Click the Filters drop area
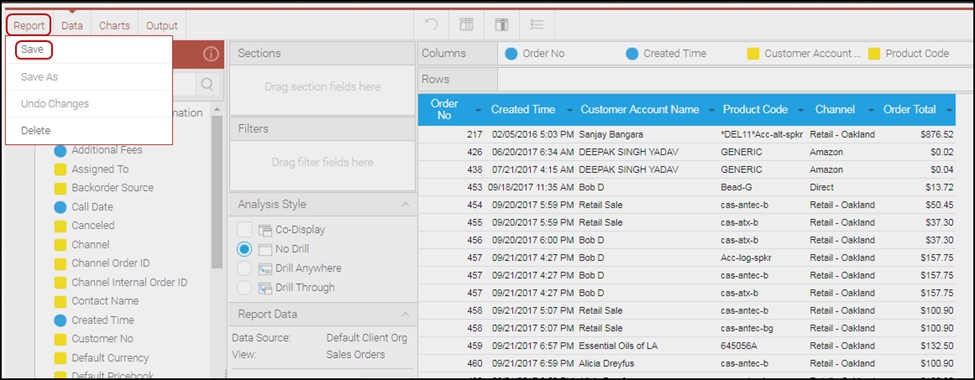 pyautogui.click(x=322, y=165)
